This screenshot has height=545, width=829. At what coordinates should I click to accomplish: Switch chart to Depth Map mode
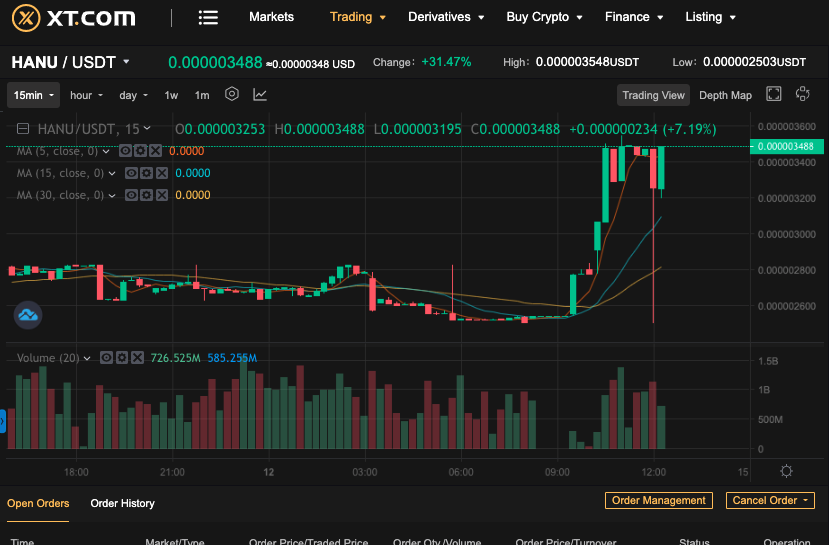[x=725, y=95]
